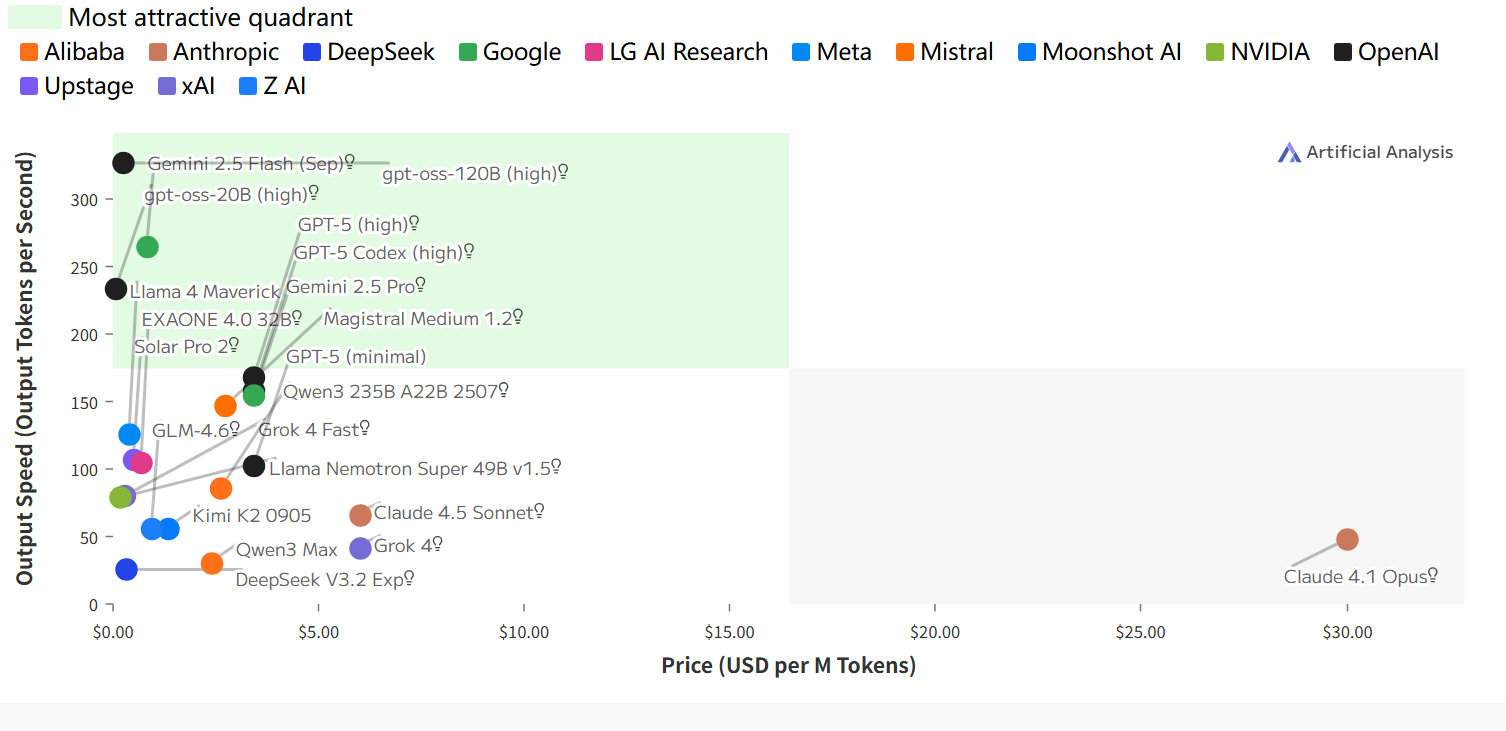Click the lightbulb icon beside Claude 4.1 Opus
This screenshot has height=731, width=1506.
1432,576
